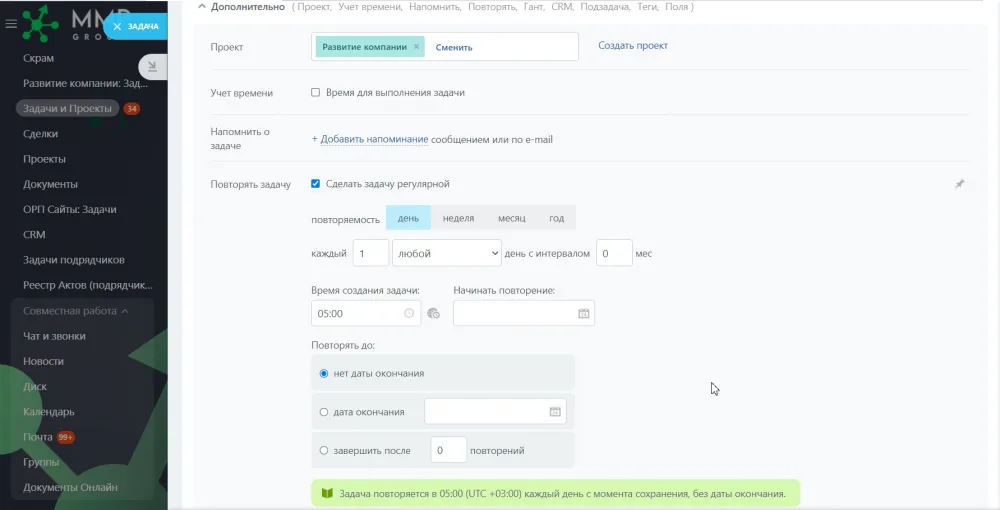Focus the Начинать повторение date field

(524, 313)
